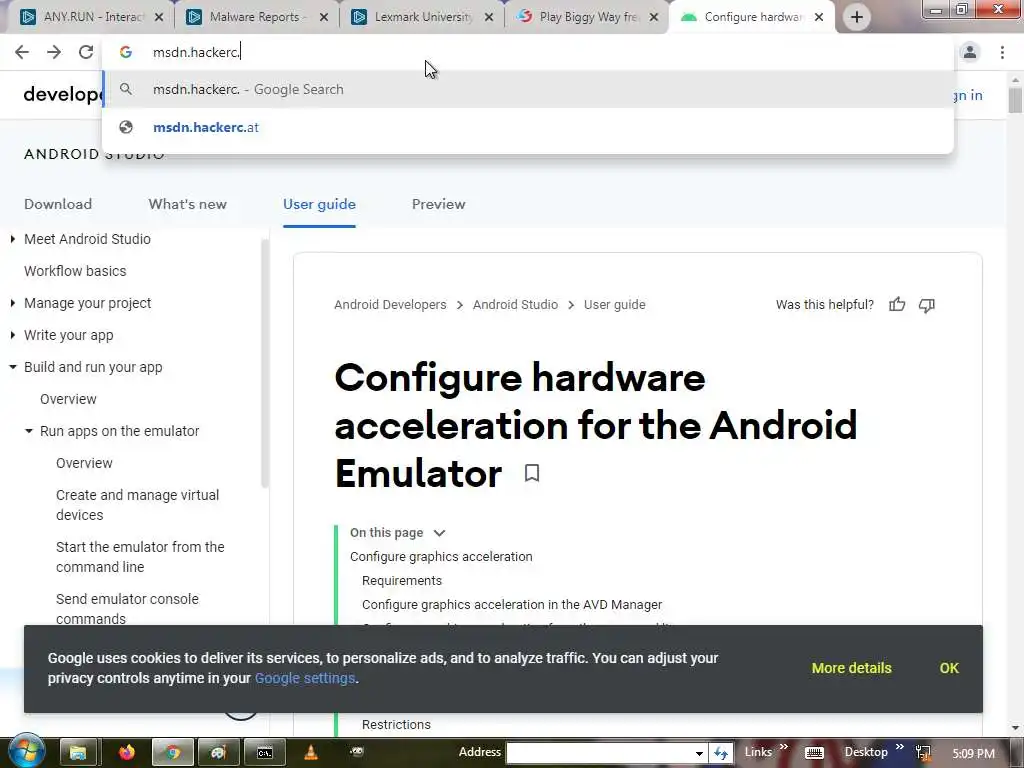Open the Chrome three-dot menu
Screen dimensions: 1024x768
pos(1002,52)
